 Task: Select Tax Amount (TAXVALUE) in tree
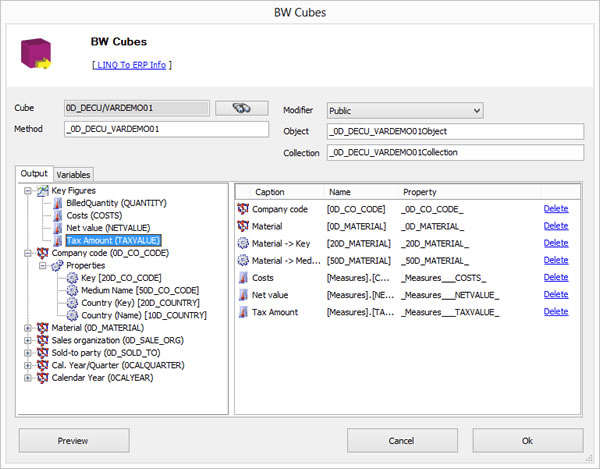tap(106, 240)
